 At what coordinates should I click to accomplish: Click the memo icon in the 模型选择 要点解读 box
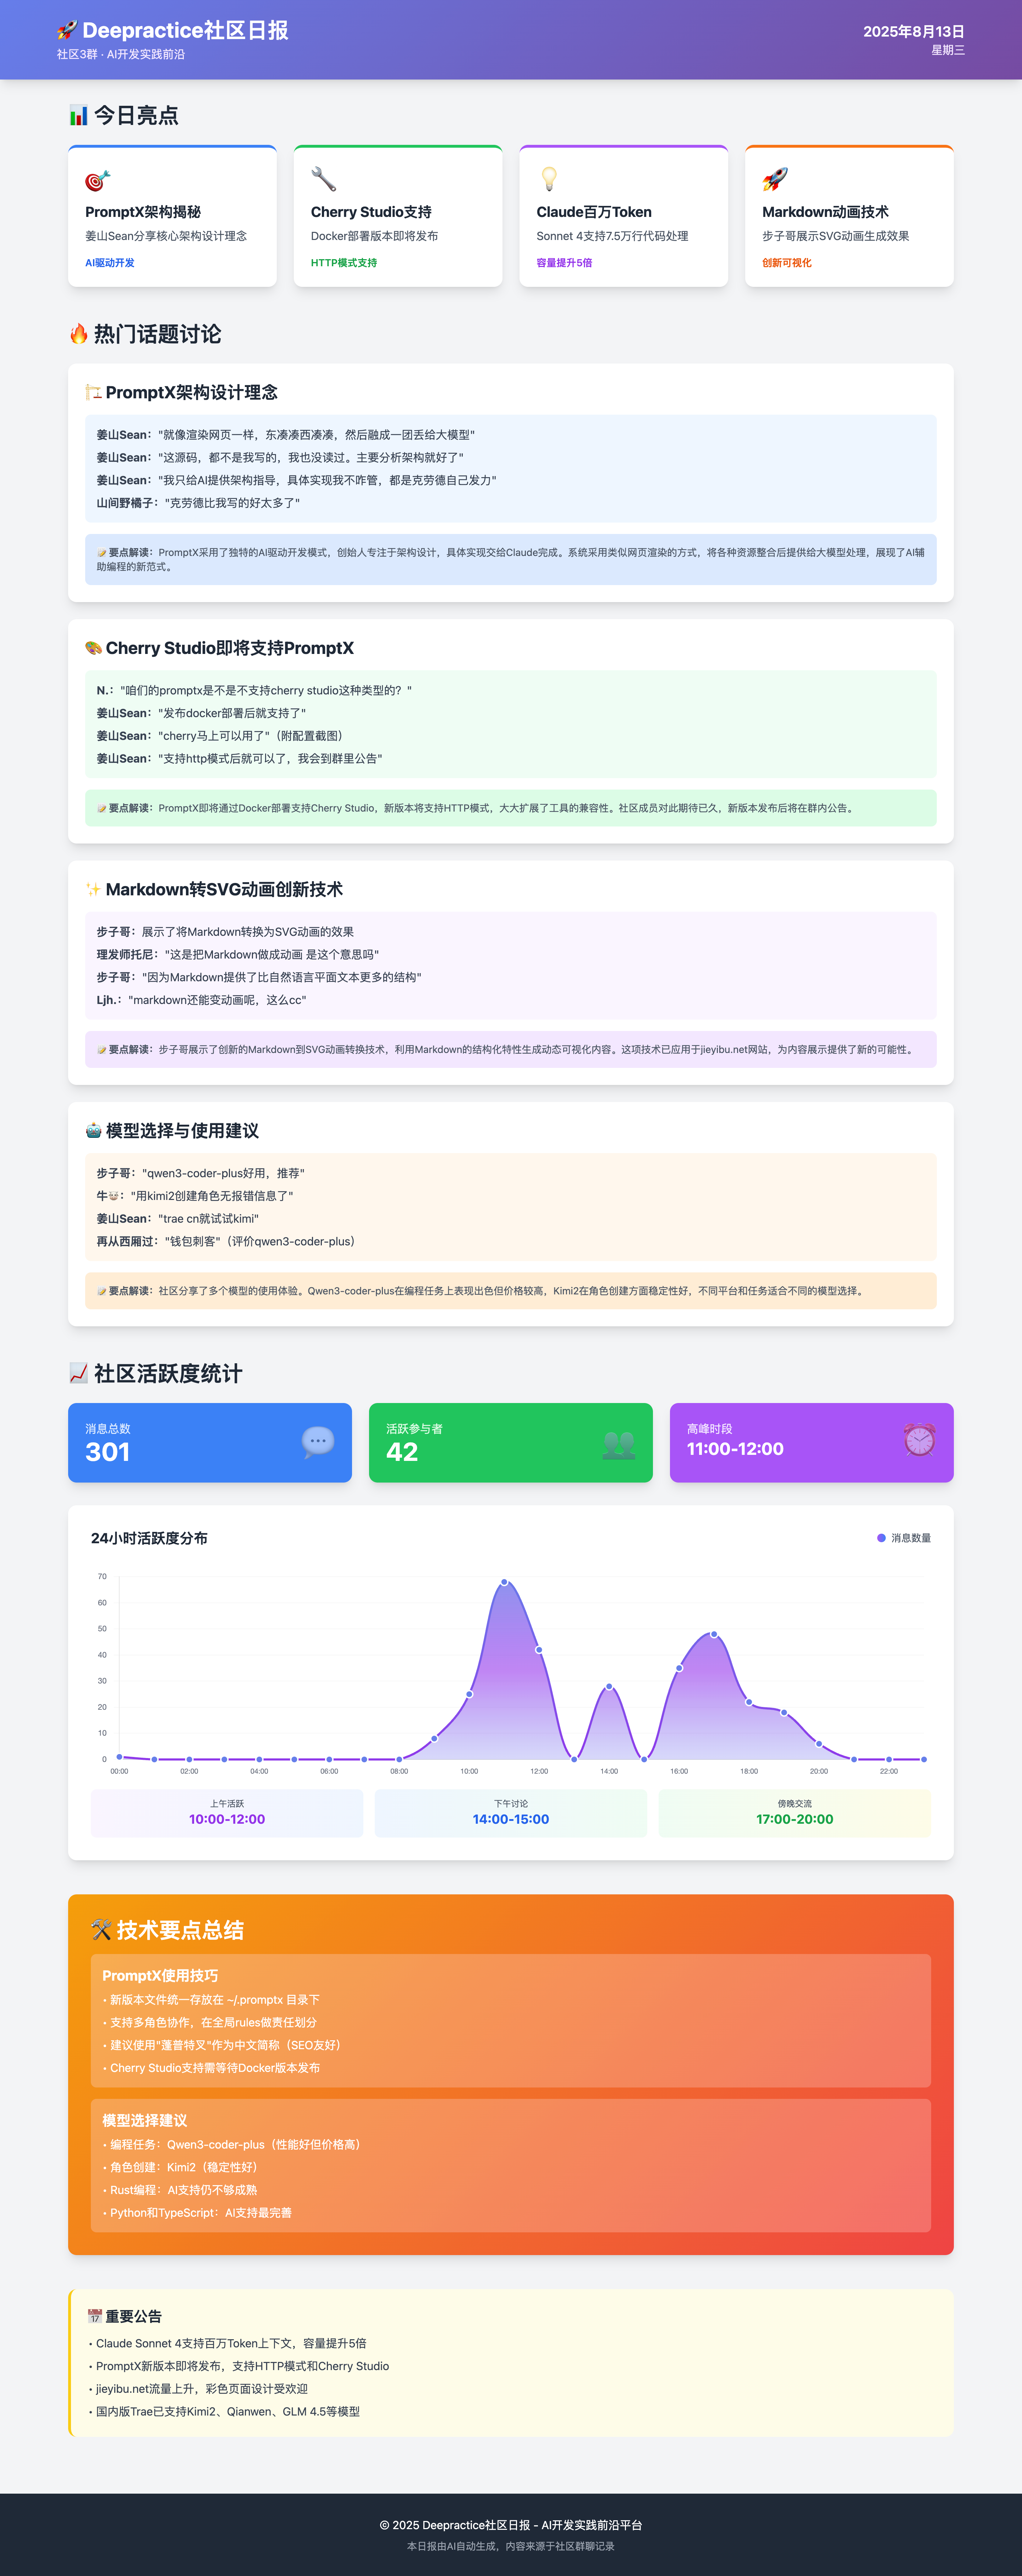[x=102, y=1291]
